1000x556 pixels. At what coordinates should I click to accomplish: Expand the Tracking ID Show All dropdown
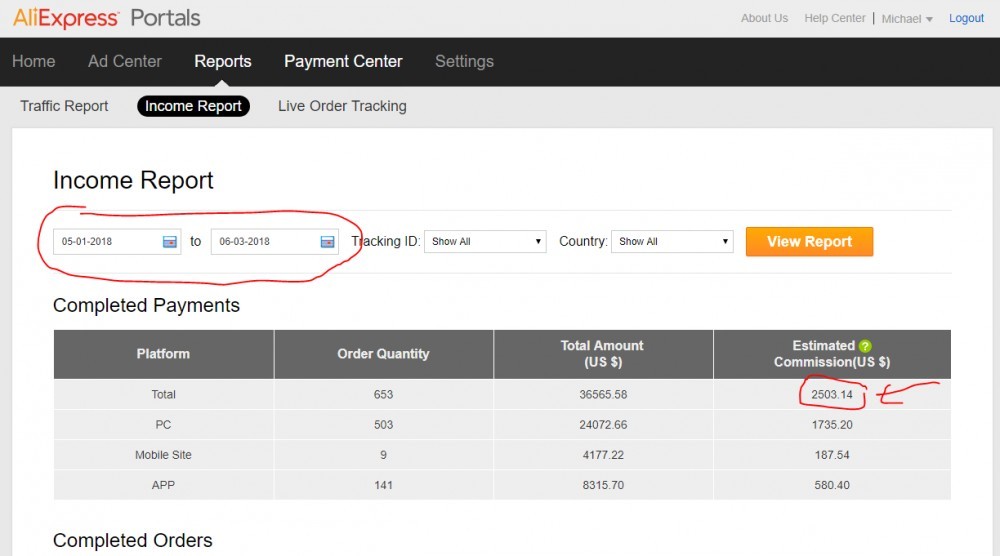[485, 242]
